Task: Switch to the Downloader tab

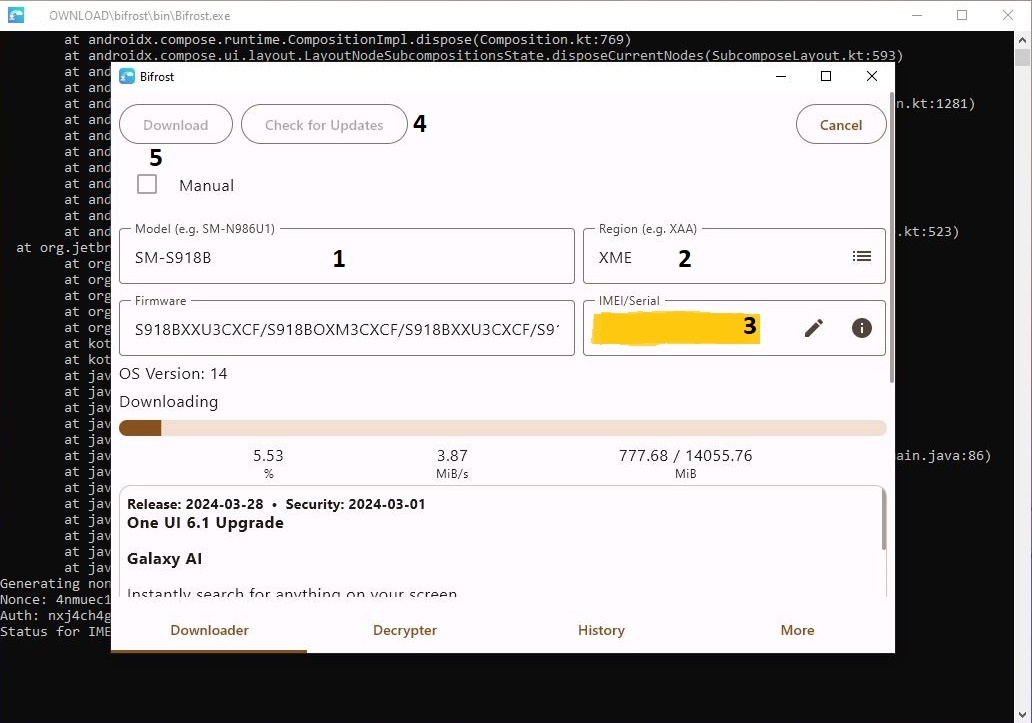Action: point(209,630)
